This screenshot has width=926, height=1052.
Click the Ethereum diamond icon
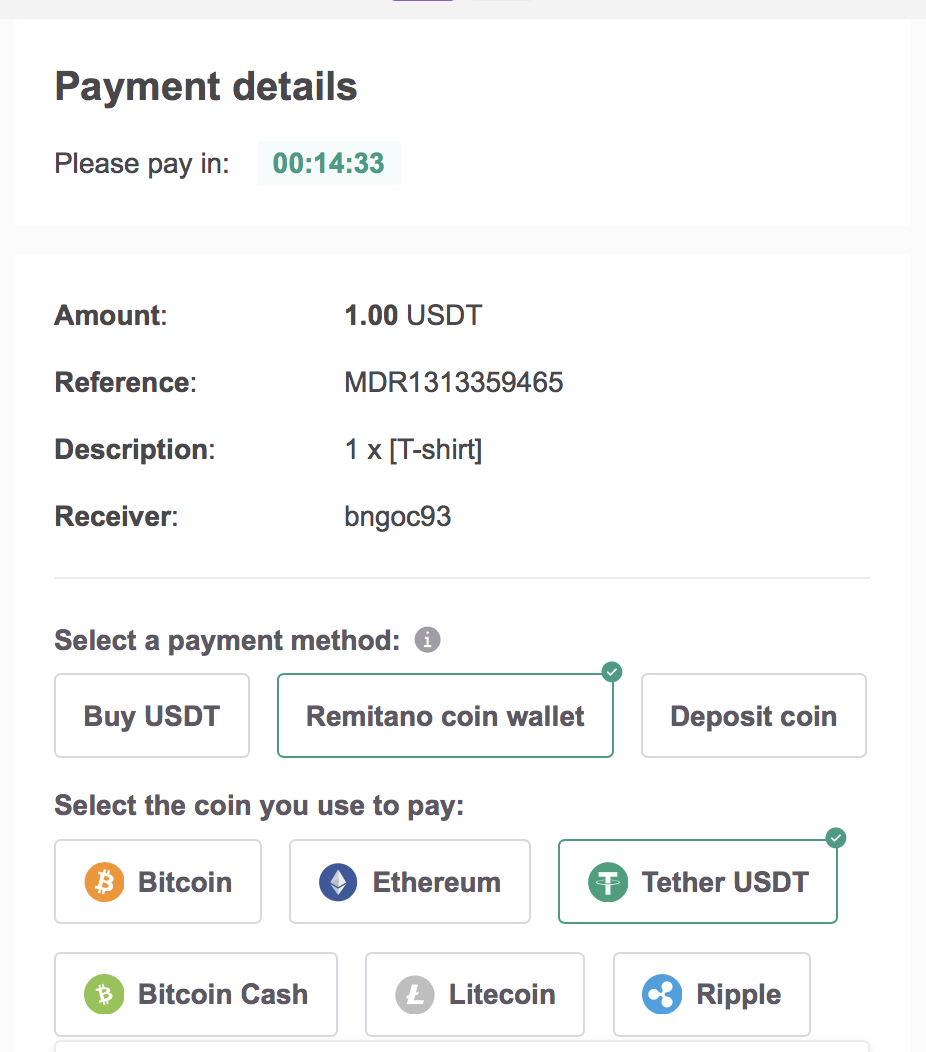click(x=338, y=882)
